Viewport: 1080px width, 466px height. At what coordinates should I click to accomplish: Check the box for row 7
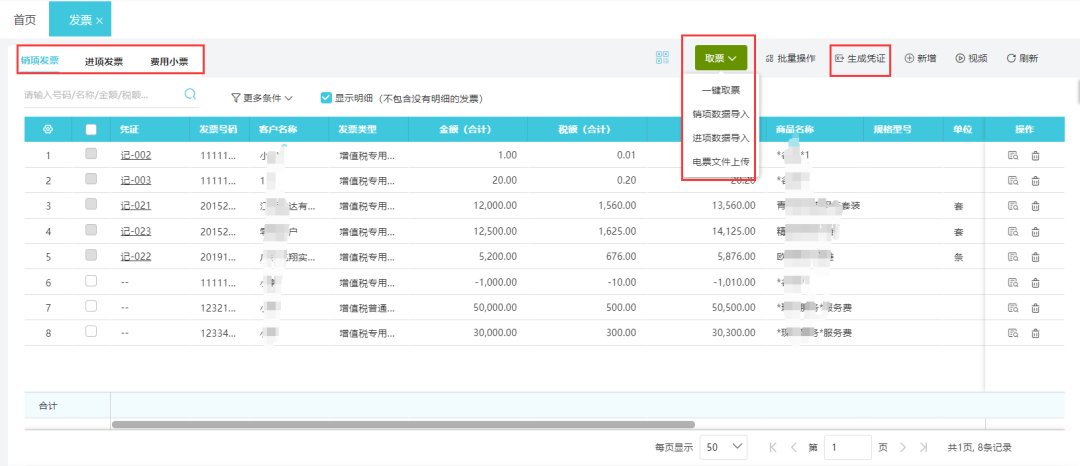click(91, 306)
